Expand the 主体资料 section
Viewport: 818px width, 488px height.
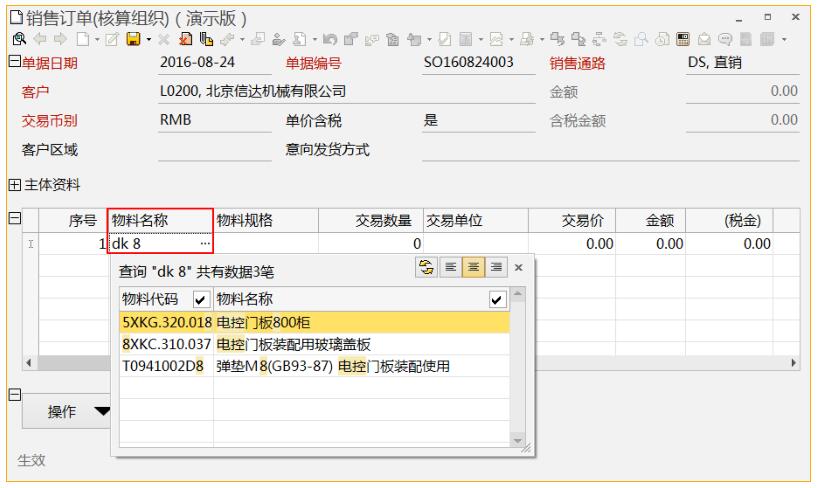tap(12, 184)
